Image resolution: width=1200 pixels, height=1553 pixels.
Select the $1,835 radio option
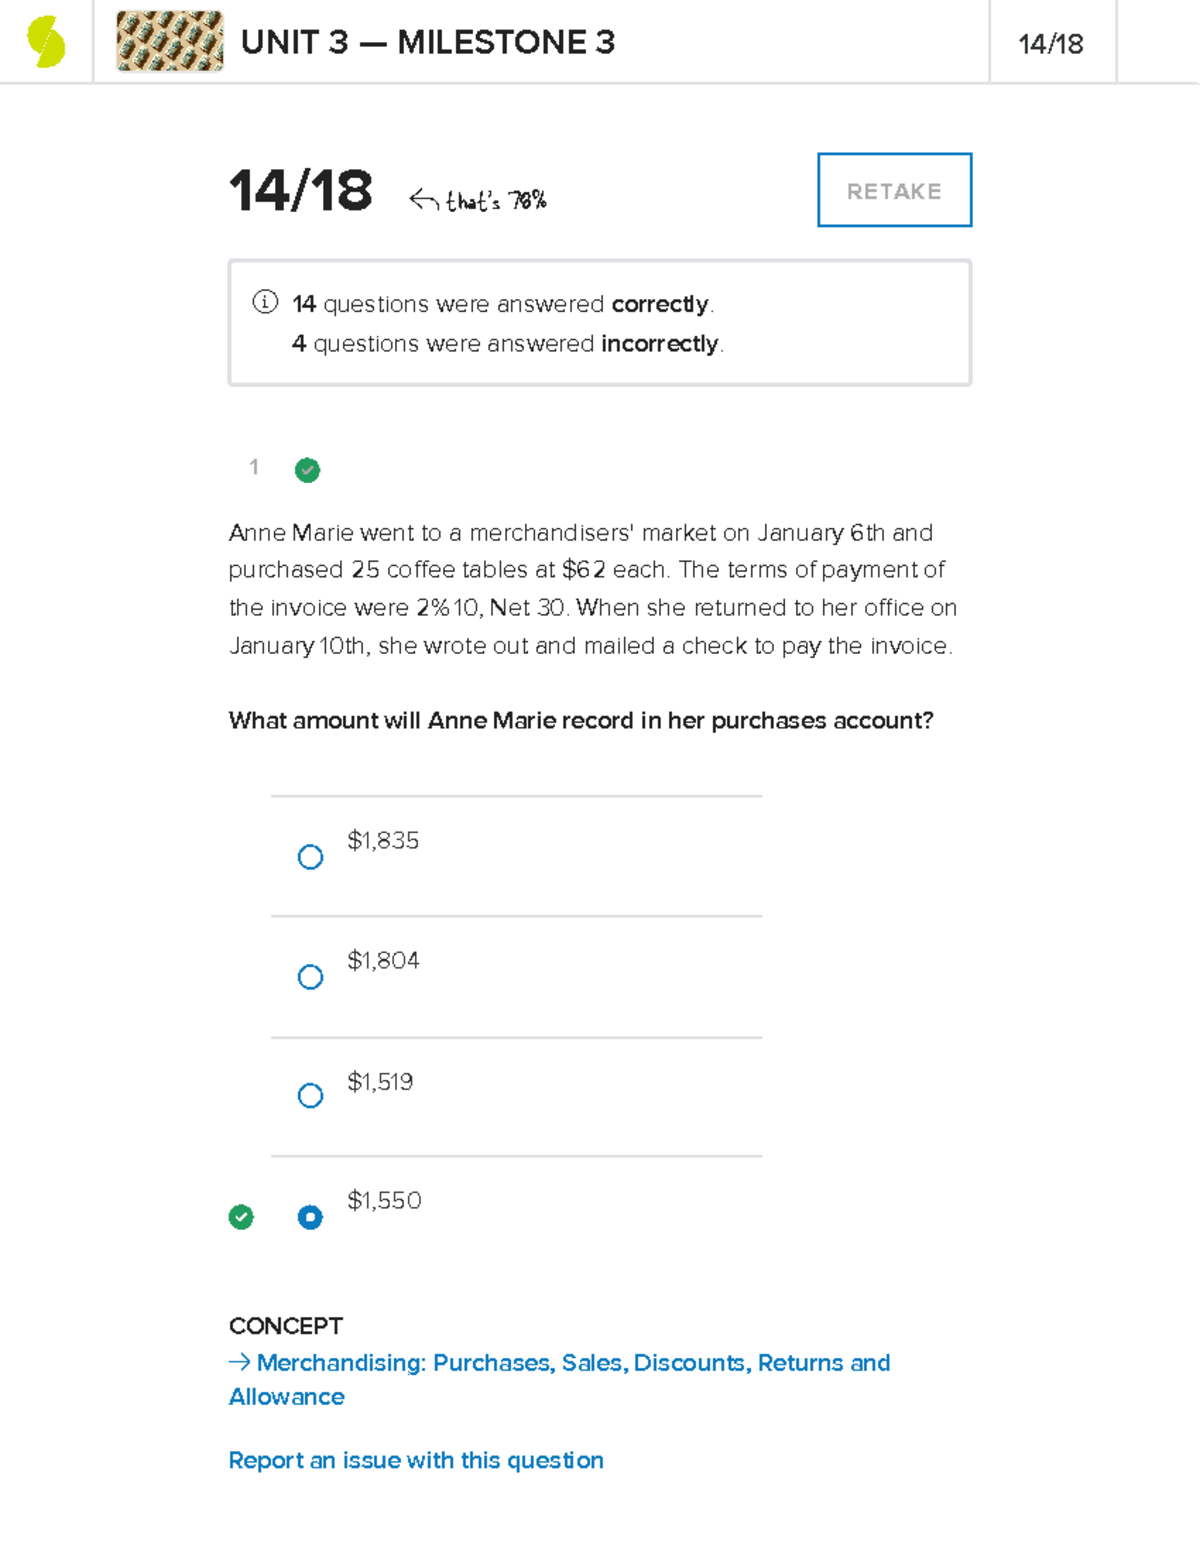point(310,857)
